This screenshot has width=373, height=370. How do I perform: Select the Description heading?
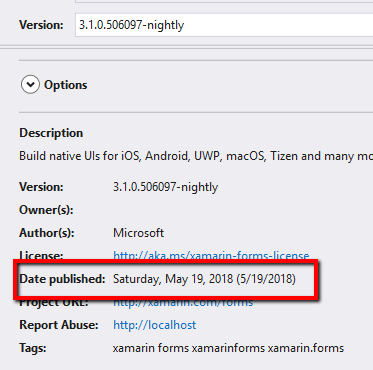tap(51, 133)
